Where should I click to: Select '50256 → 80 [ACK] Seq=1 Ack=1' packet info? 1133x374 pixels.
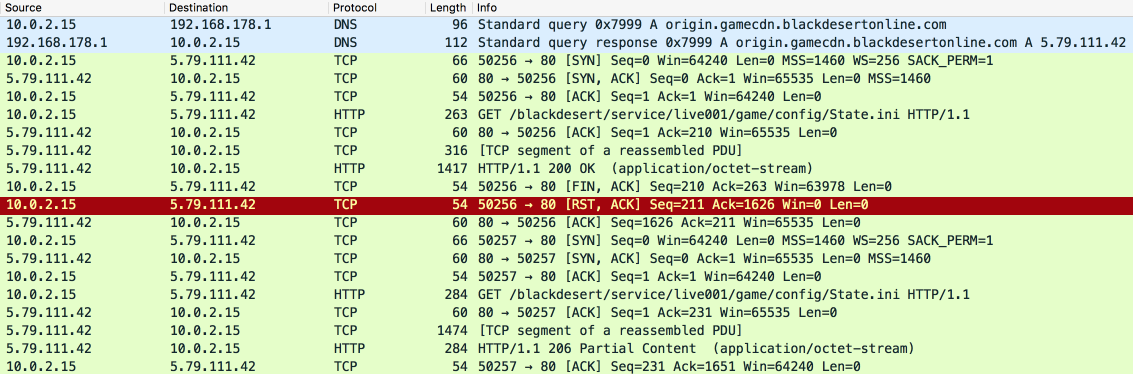pos(649,97)
